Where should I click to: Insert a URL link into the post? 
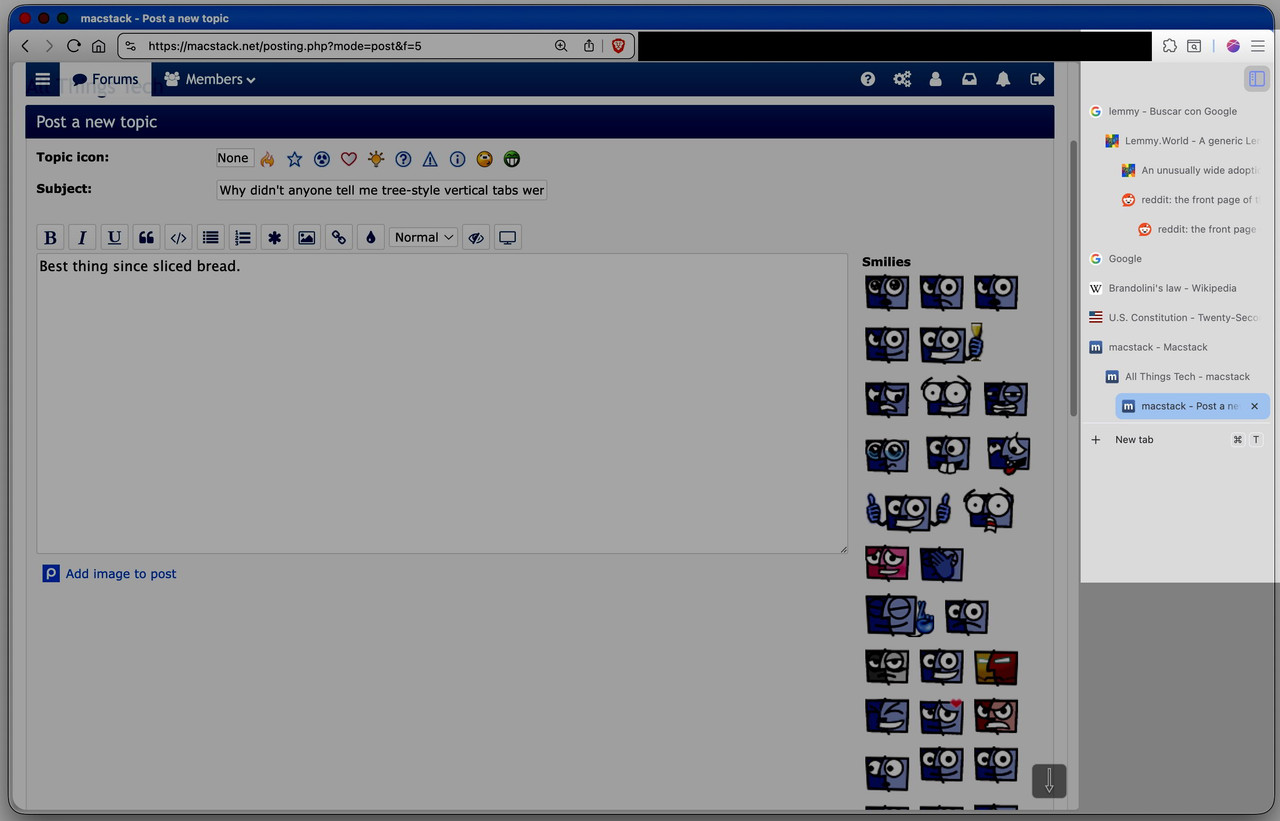pos(338,237)
